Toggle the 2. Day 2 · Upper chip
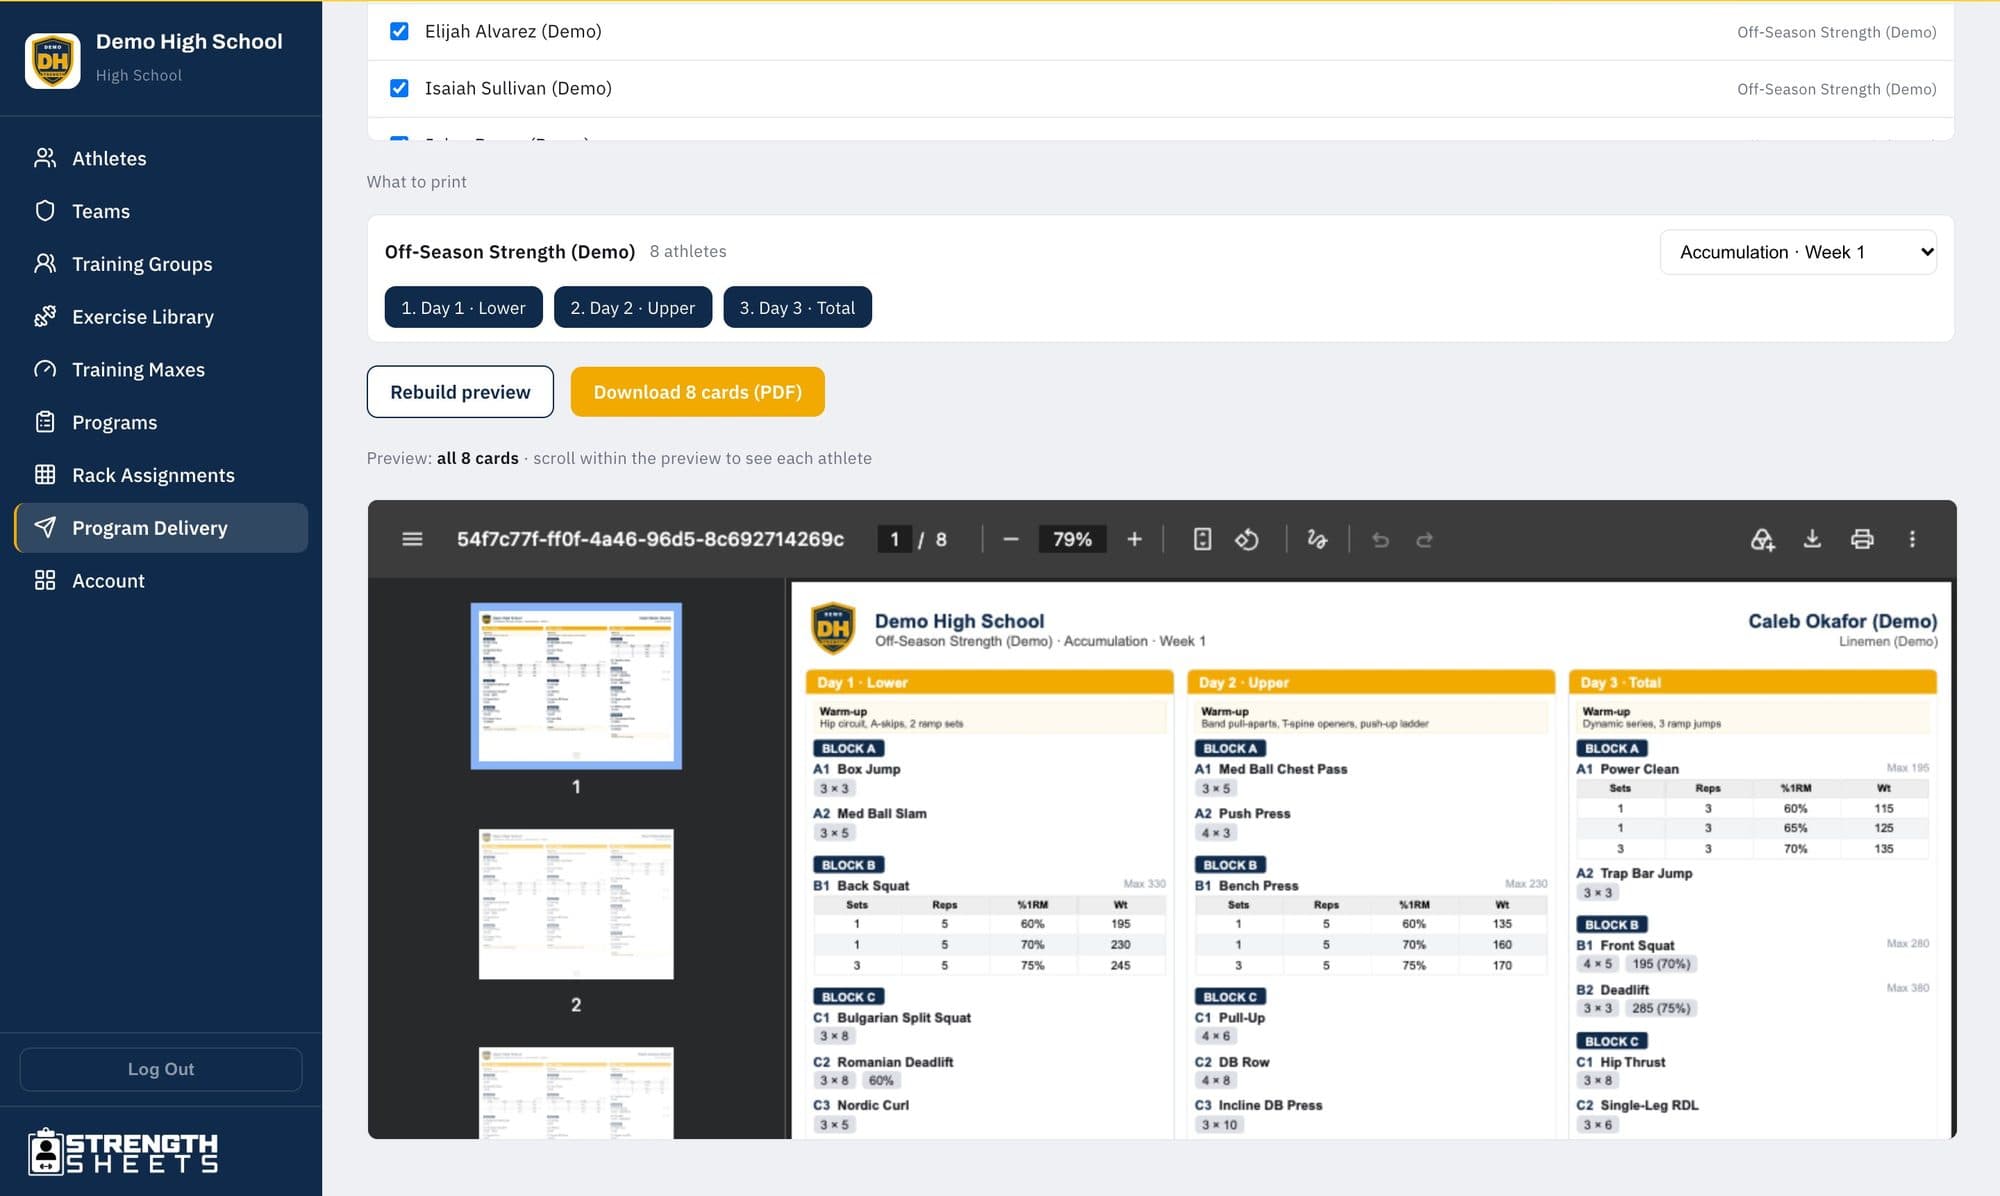The width and height of the screenshot is (2000, 1196). point(632,307)
